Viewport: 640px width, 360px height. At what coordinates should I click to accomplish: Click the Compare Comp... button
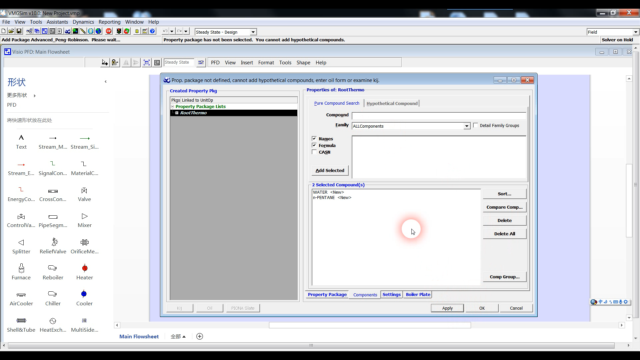pos(504,207)
